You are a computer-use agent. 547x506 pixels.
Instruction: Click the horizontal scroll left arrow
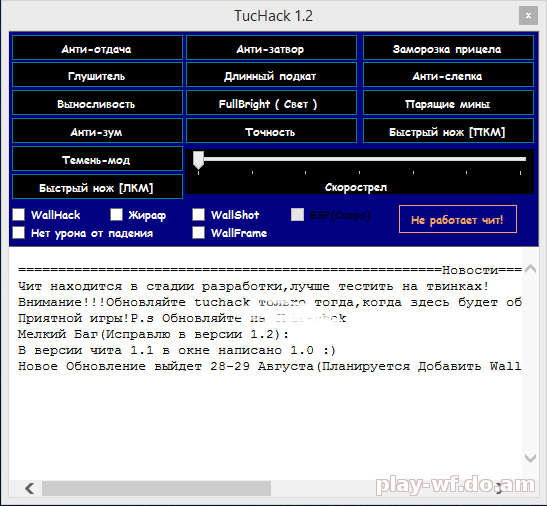30,488
